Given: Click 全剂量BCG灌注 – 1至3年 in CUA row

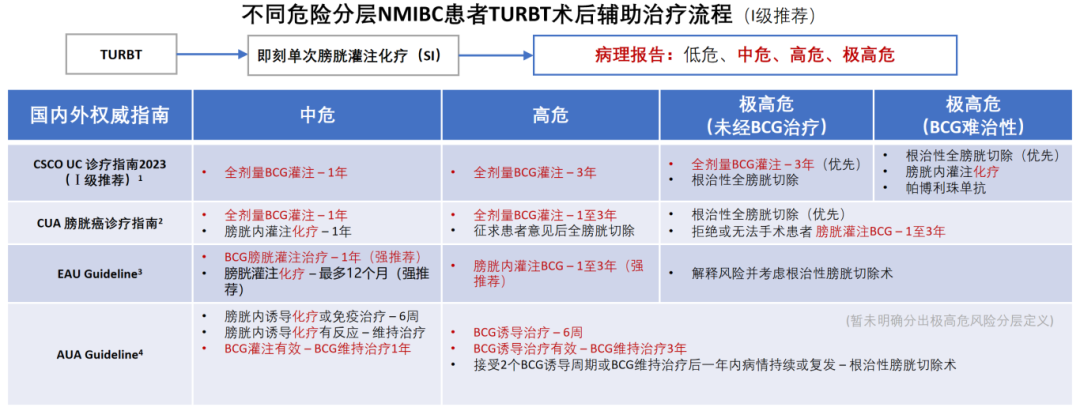Looking at the screenshot, I should 544,215.
